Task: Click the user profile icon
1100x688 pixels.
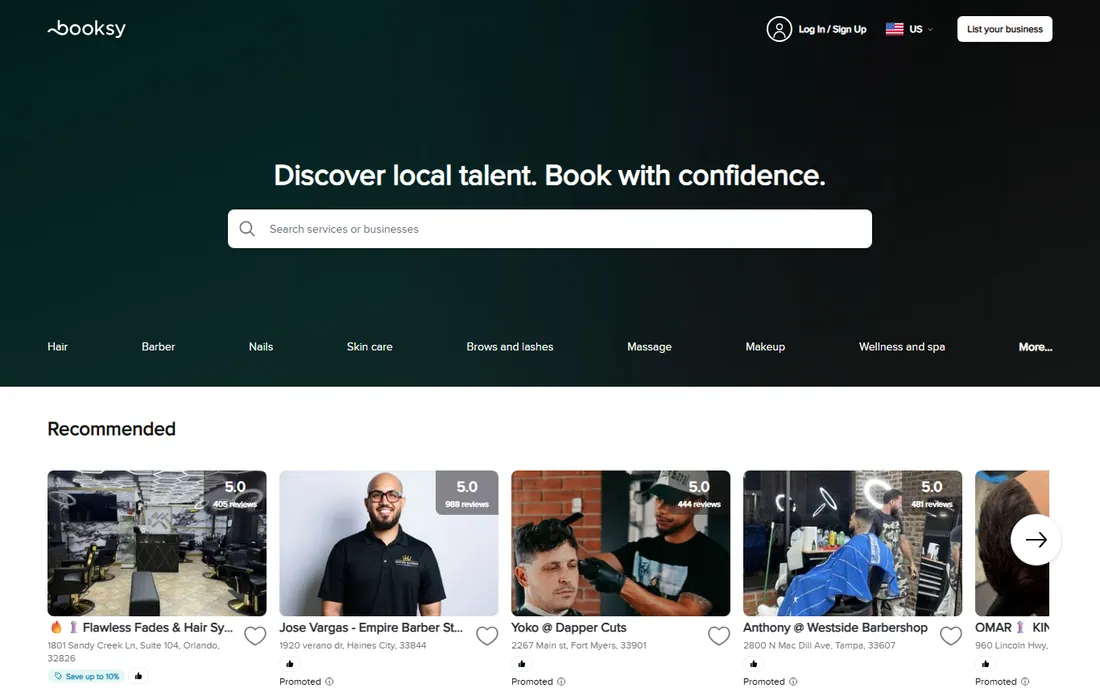Action: (x=779, y=29)
